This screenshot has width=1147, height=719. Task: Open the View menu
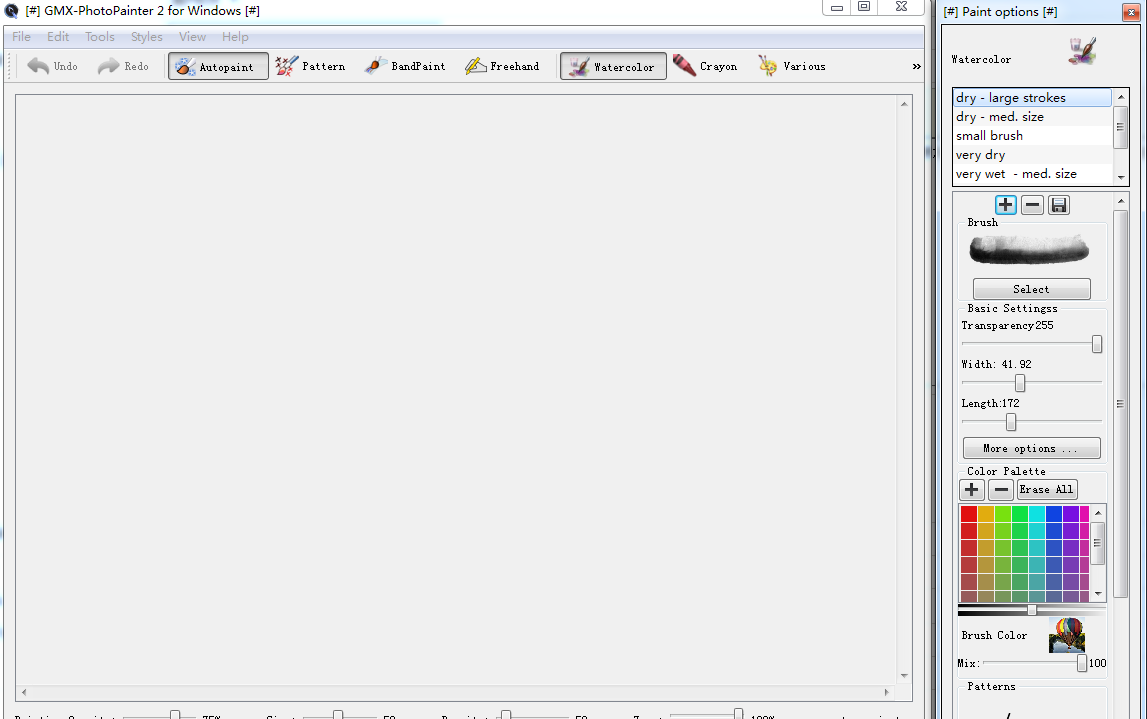[192, 37]
